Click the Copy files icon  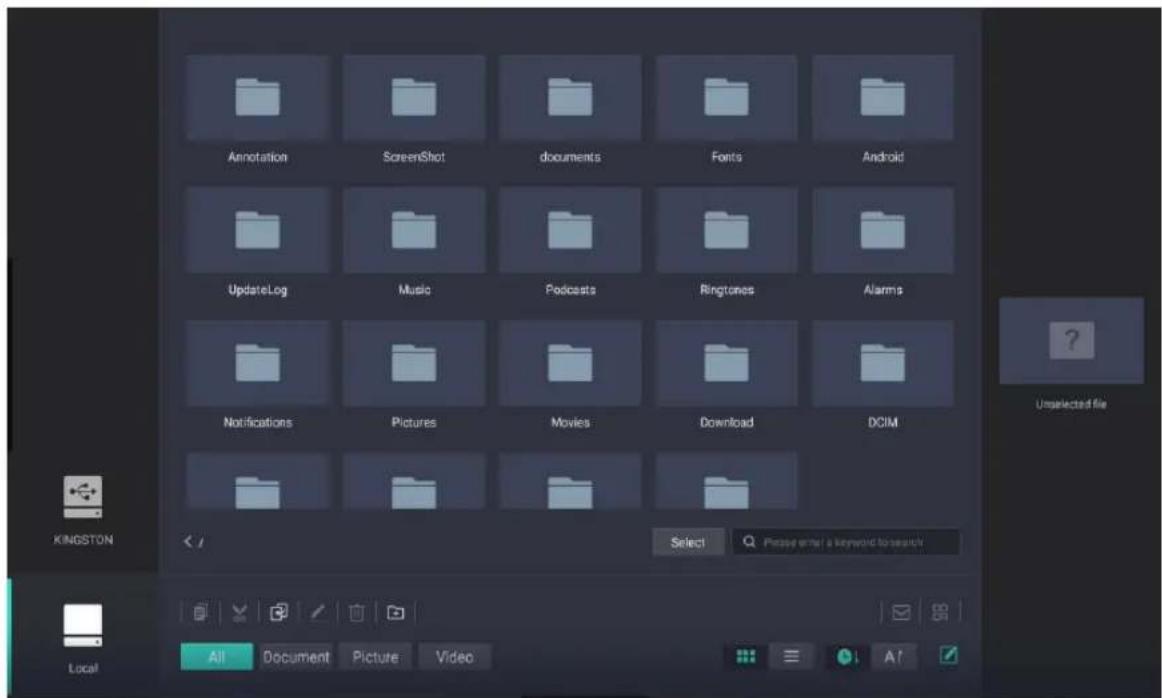[200, 613]
